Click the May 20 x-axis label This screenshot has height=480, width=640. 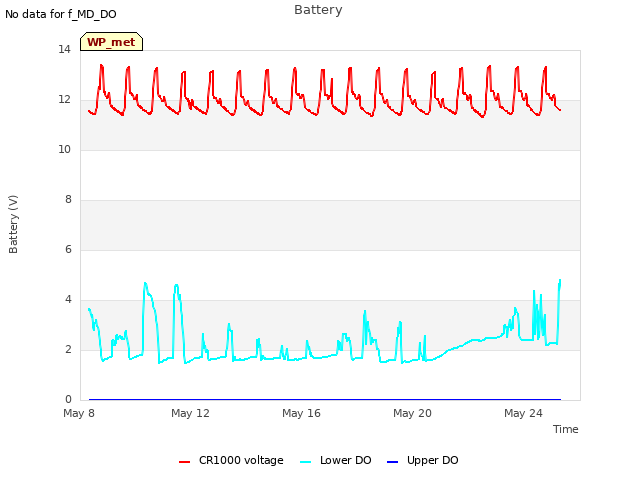pyautogui.click(x=412, y=413)
